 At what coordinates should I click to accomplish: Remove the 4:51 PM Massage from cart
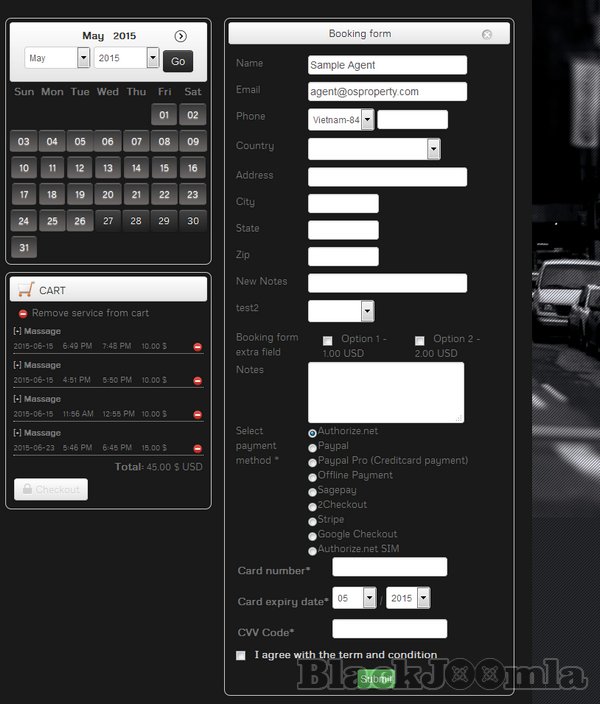pos(197,381)
